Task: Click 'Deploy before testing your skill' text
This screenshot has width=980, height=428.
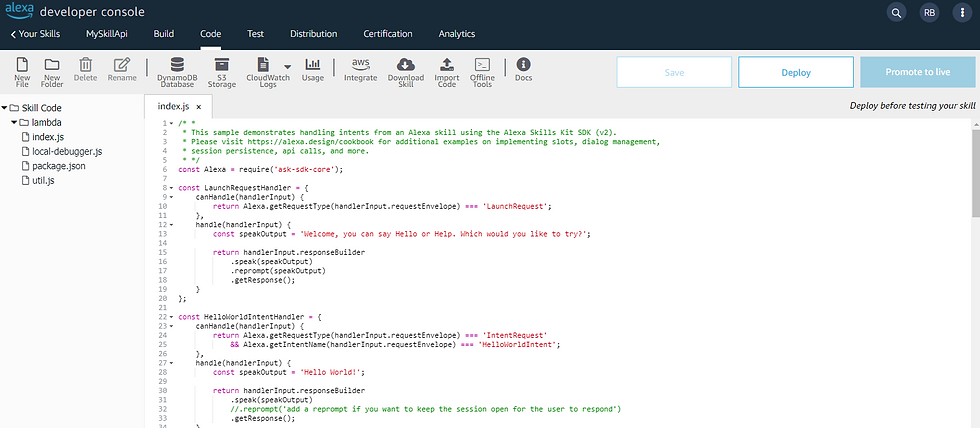Action: click(912, 106)
